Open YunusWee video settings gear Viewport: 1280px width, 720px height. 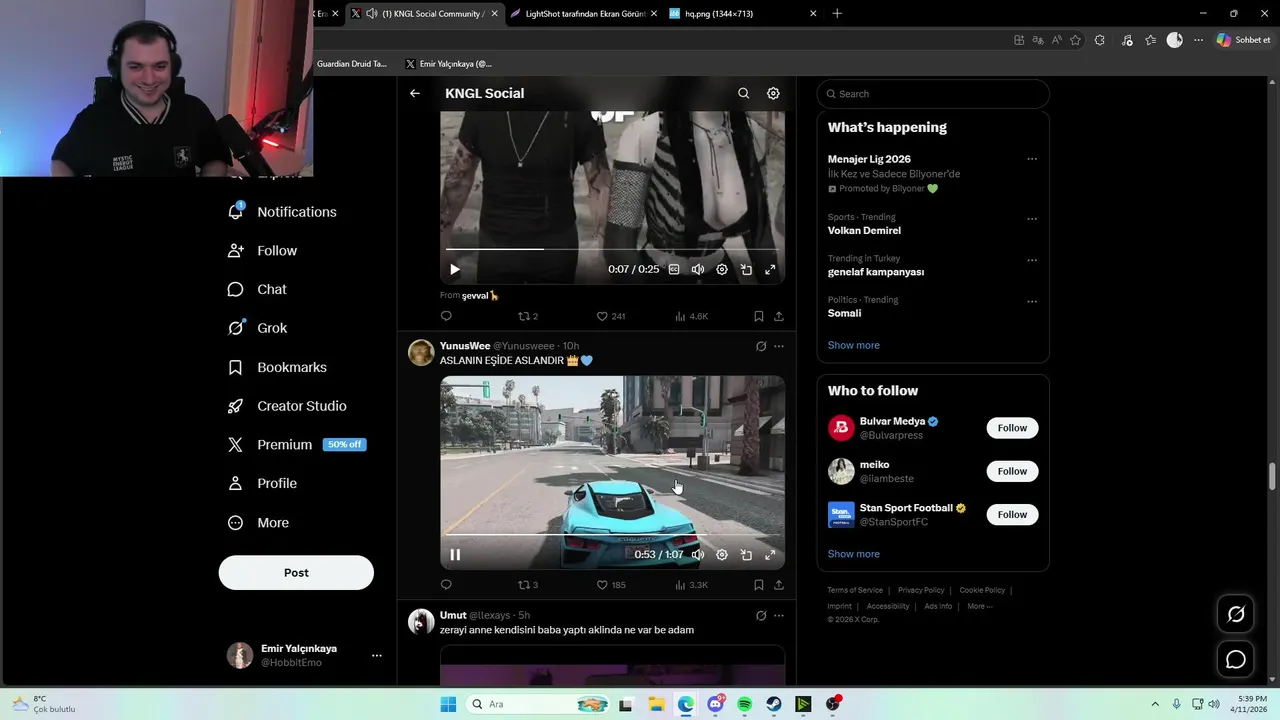[722, 555]
